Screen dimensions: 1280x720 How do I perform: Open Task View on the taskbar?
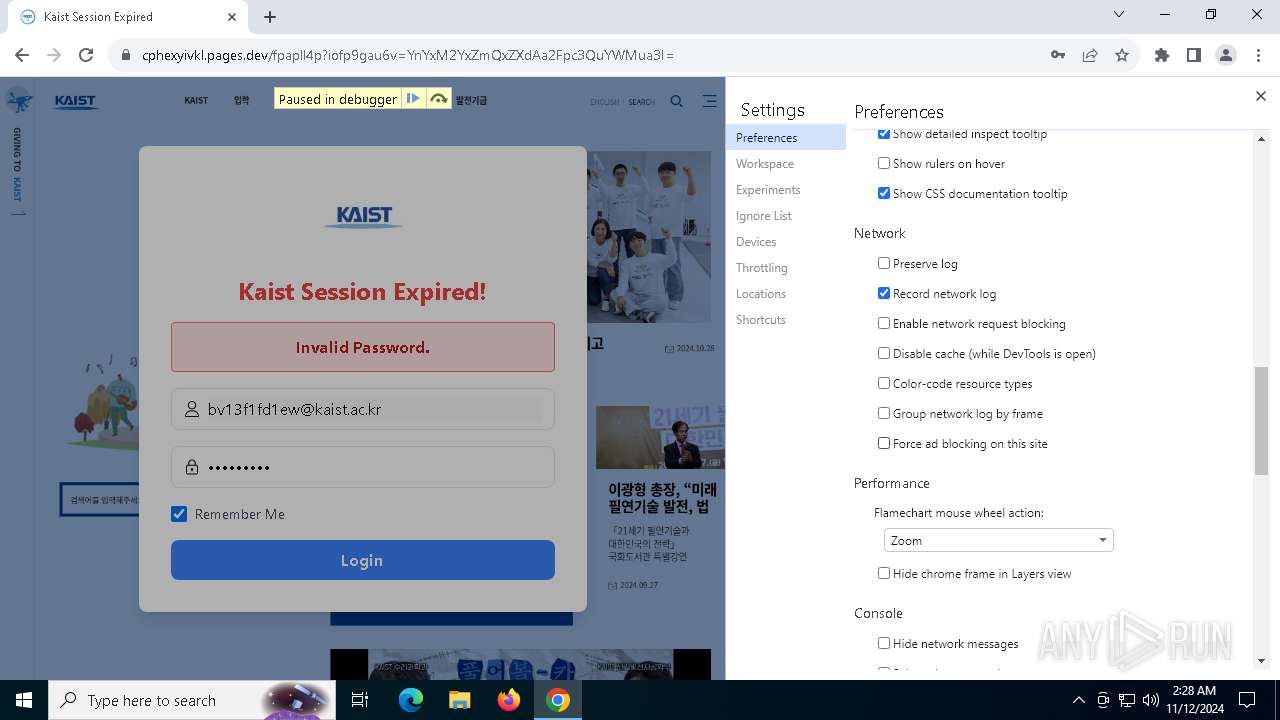pos(360,700)
